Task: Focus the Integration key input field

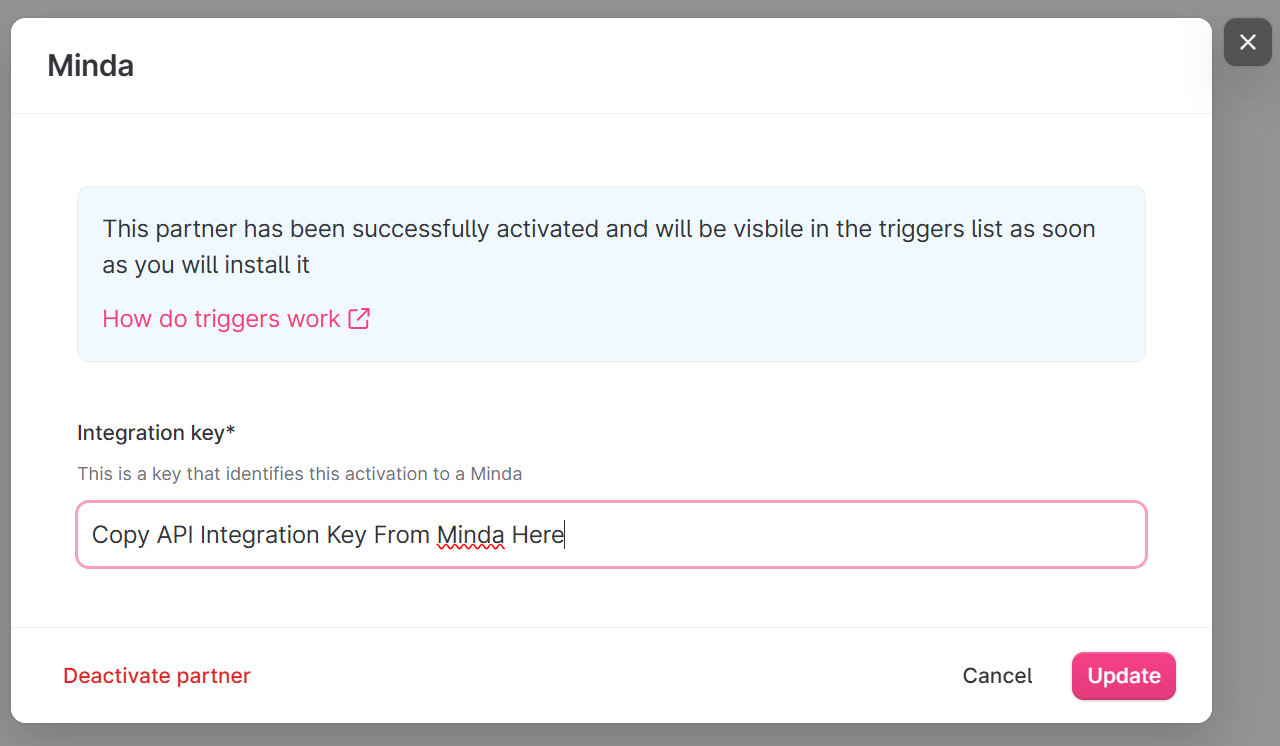Action: [850, 535]
